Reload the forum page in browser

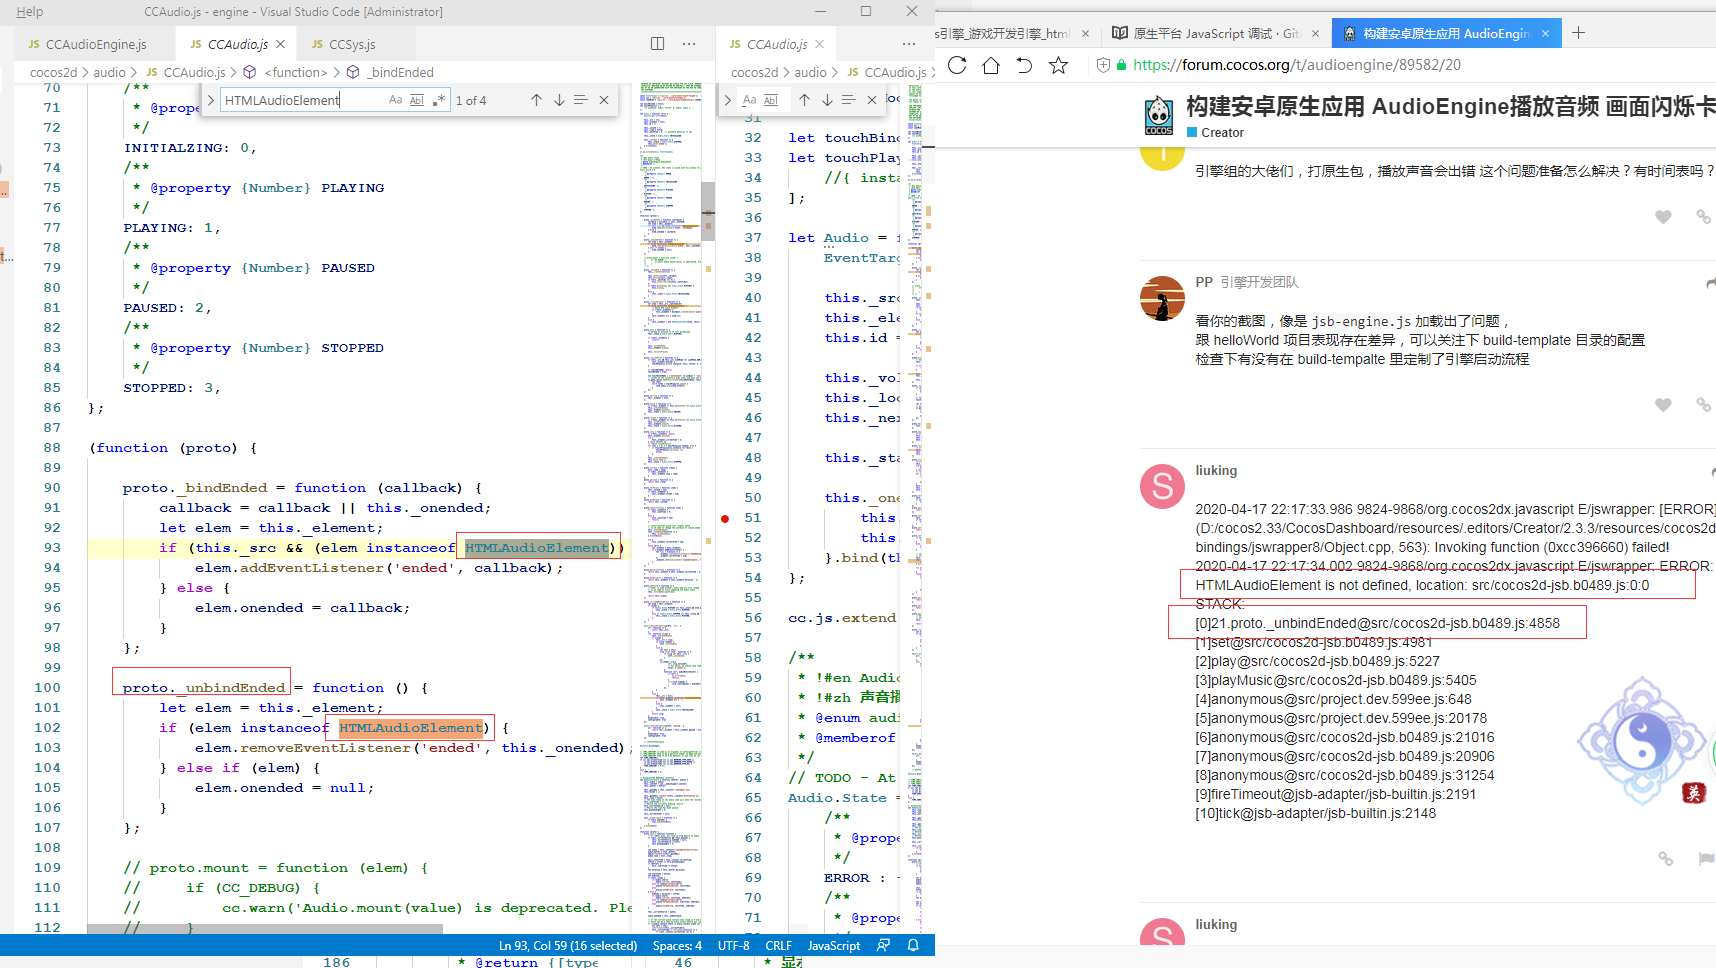957,65
